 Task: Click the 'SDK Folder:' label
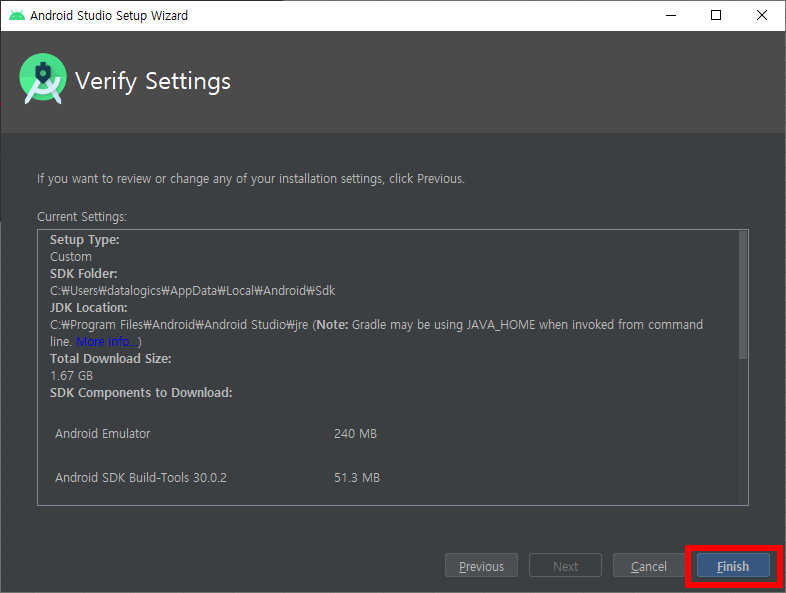point(84,274)
